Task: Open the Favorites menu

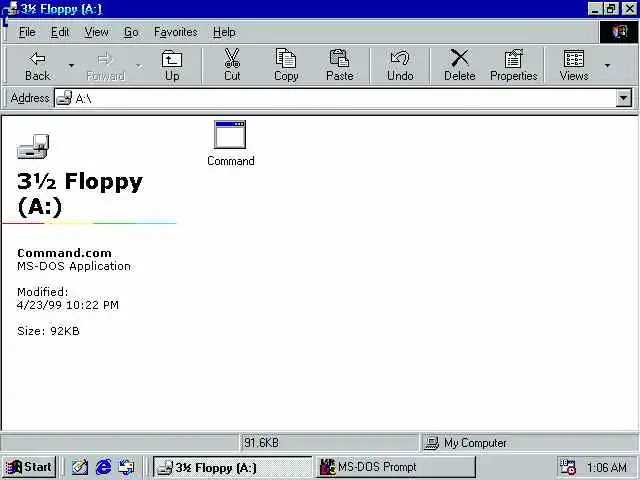Action: 176,32
